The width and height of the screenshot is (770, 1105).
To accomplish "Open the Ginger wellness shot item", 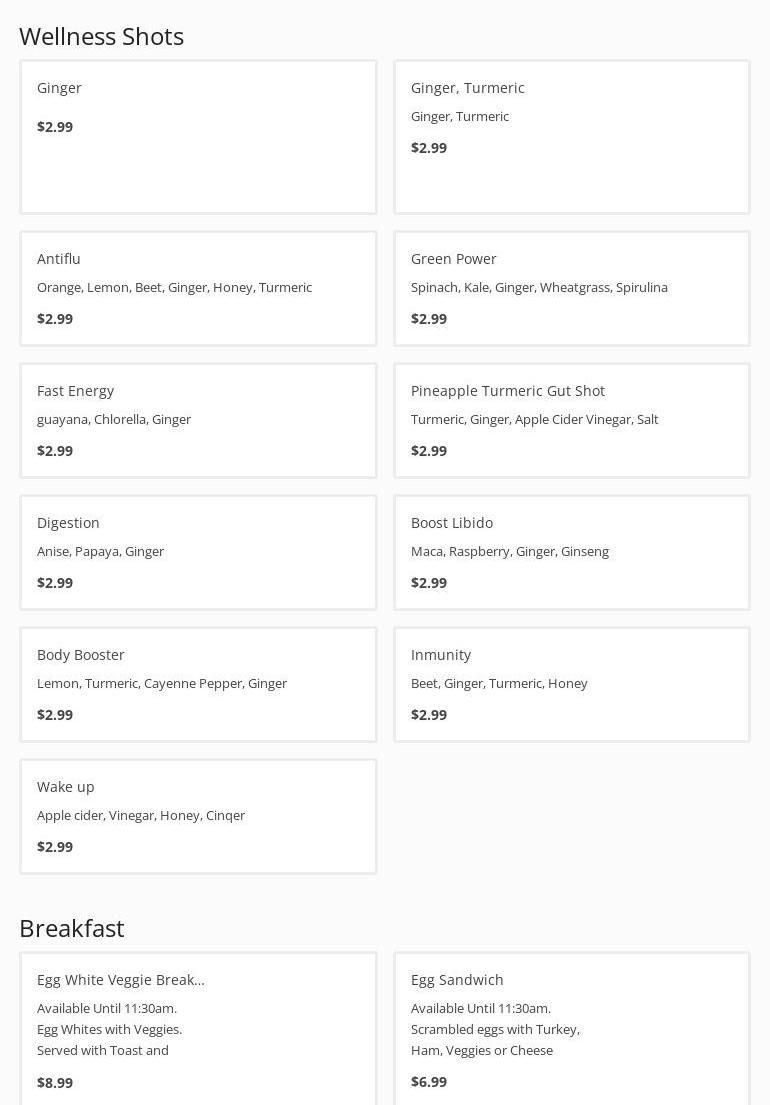I will (x=198, y=137).
